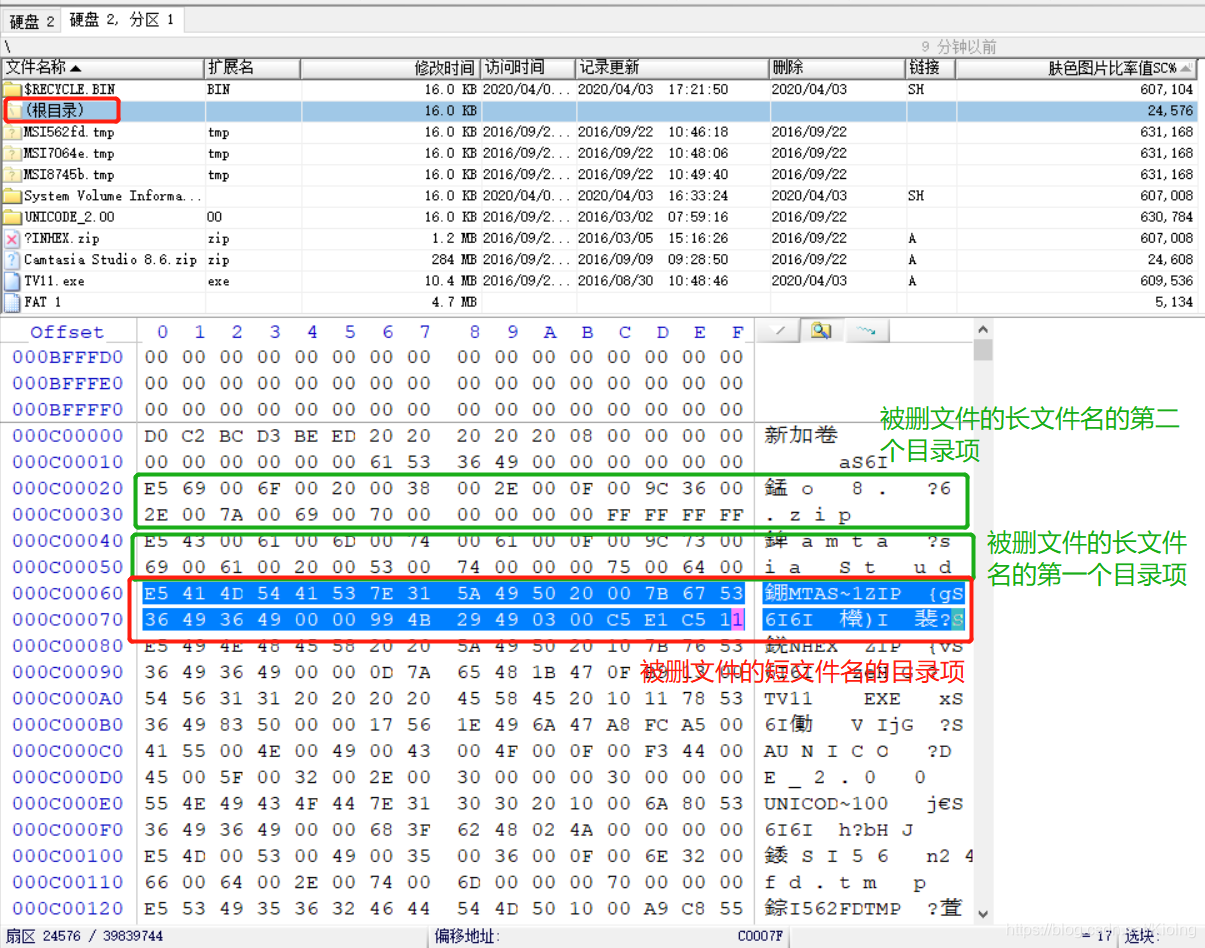Click the wavy arrow button above the text column
The height and width of the screenshot is (948, 1205).
866,331
